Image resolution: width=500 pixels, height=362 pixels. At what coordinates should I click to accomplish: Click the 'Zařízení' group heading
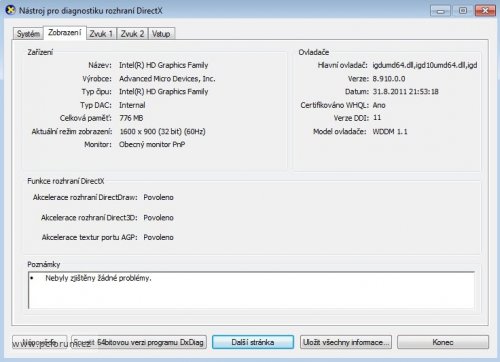point(40,52)
